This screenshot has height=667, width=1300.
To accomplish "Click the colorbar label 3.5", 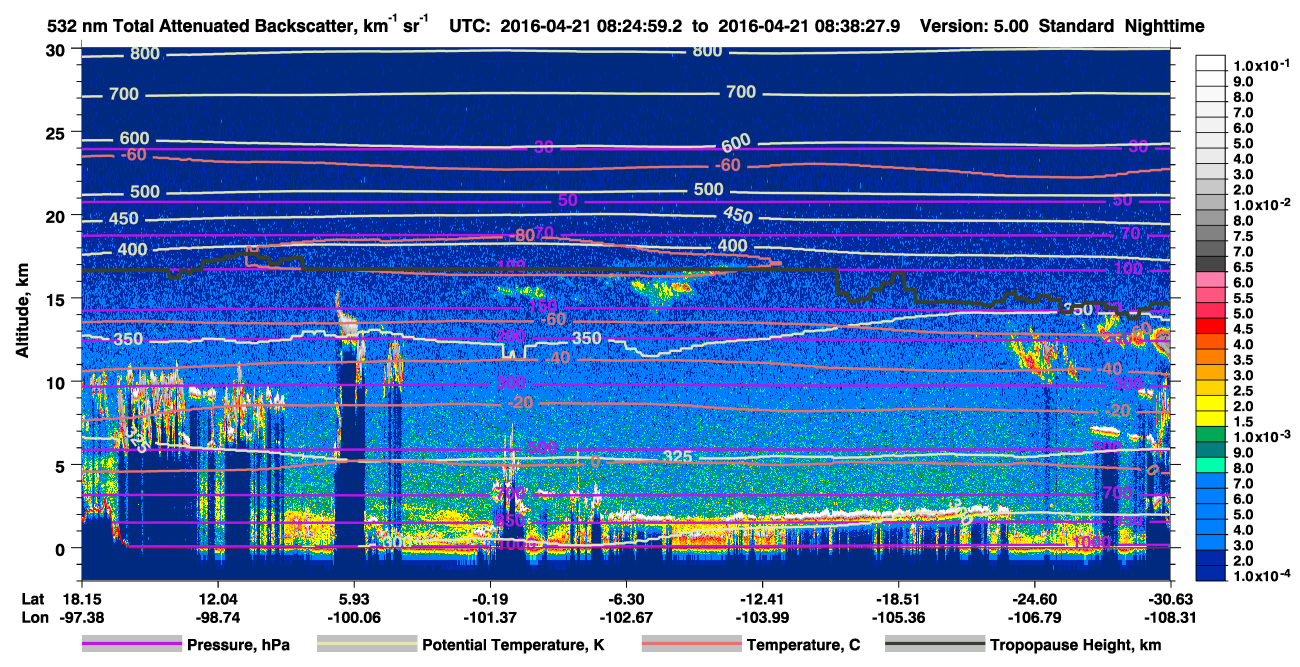I will pos(1245,359).
